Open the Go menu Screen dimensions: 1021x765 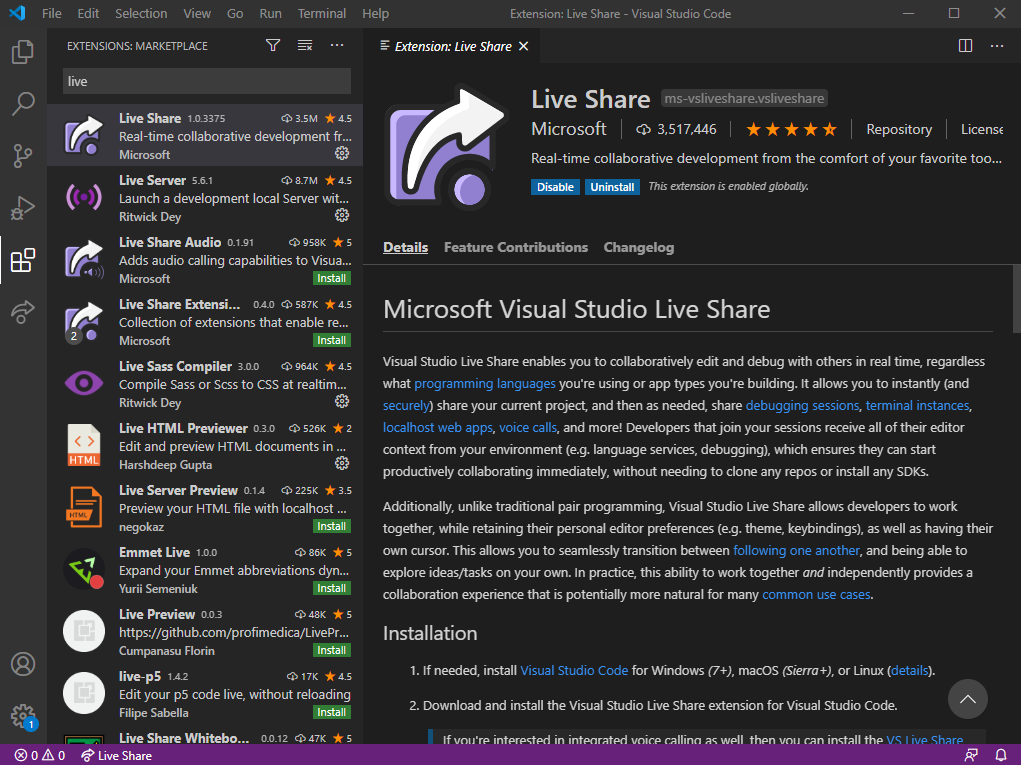(x=235, y=13)
